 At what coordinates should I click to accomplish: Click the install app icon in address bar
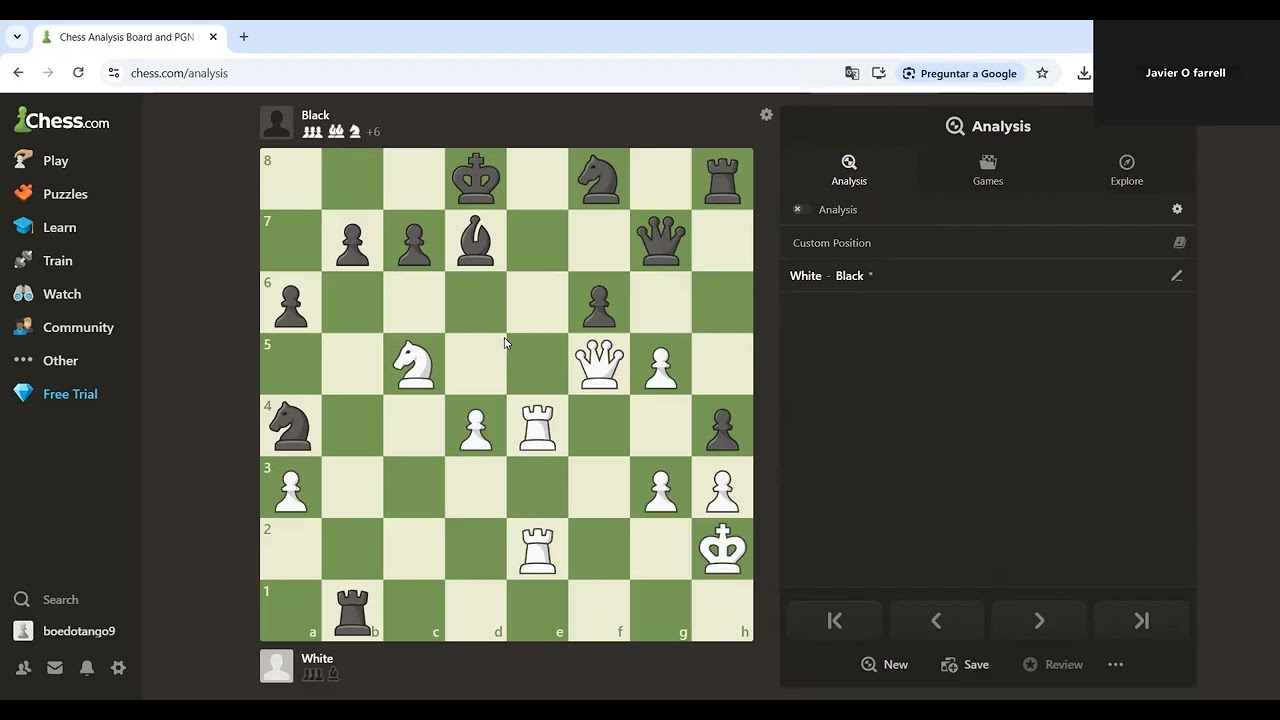coord(879,73)
